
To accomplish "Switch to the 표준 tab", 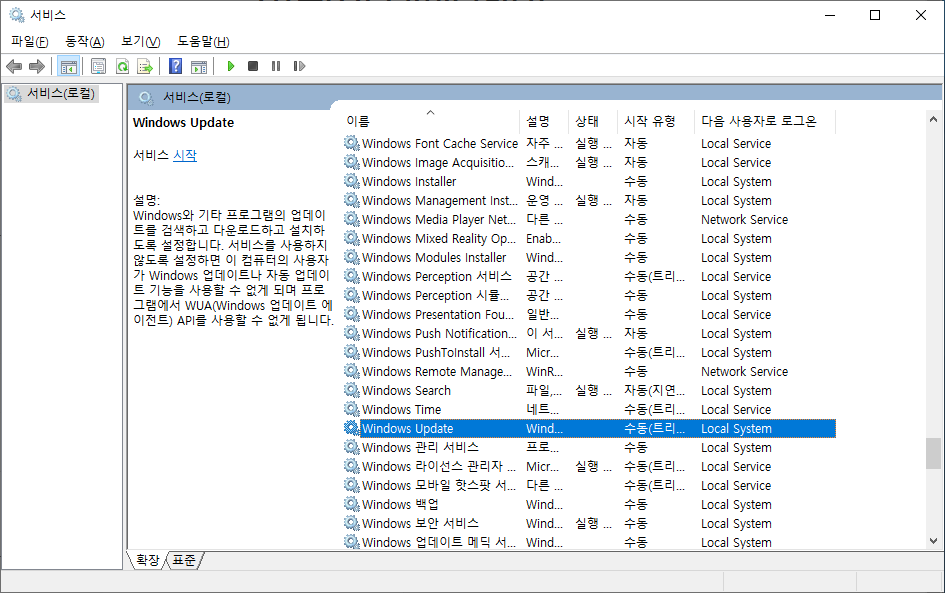I will (x=184, y=560).
